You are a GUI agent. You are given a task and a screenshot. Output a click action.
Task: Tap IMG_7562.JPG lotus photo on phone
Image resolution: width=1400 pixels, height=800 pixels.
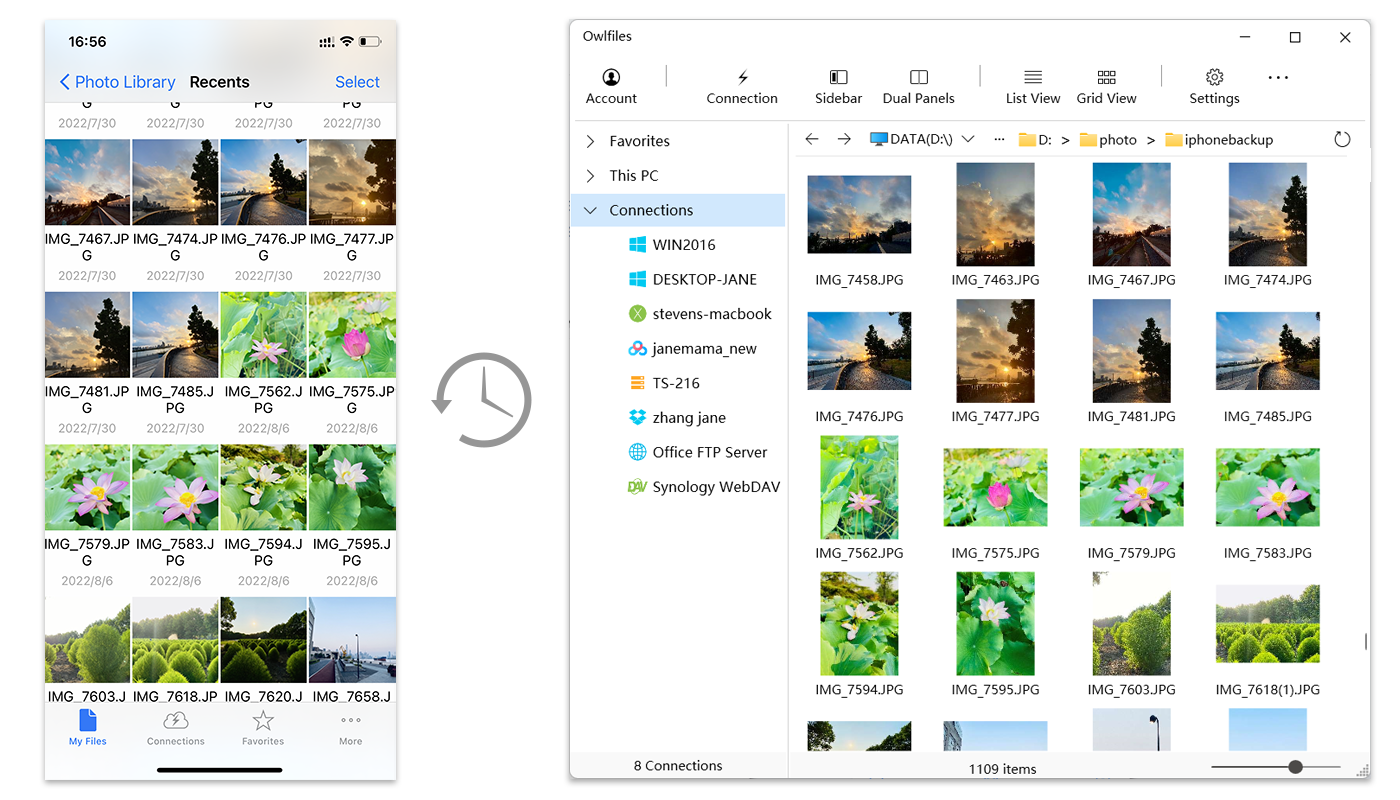tap(263, 335)
